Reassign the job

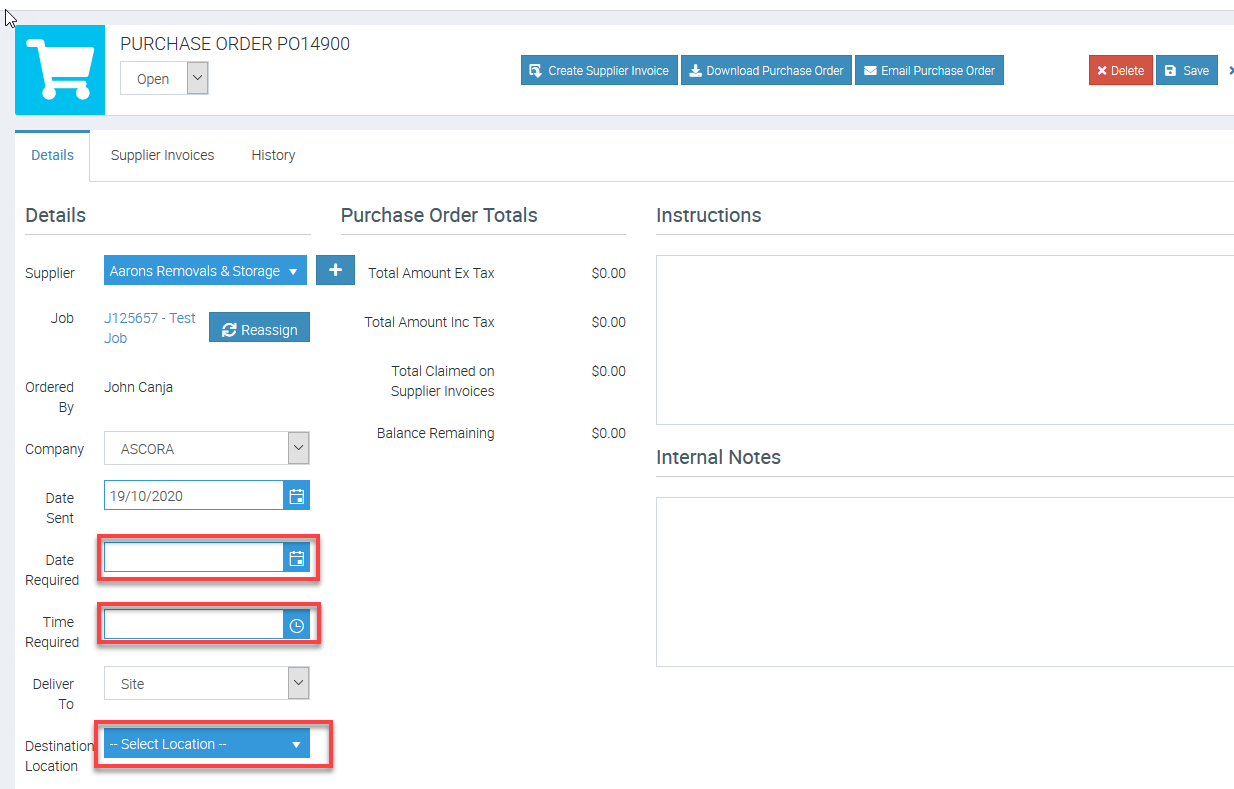point(259,329)
